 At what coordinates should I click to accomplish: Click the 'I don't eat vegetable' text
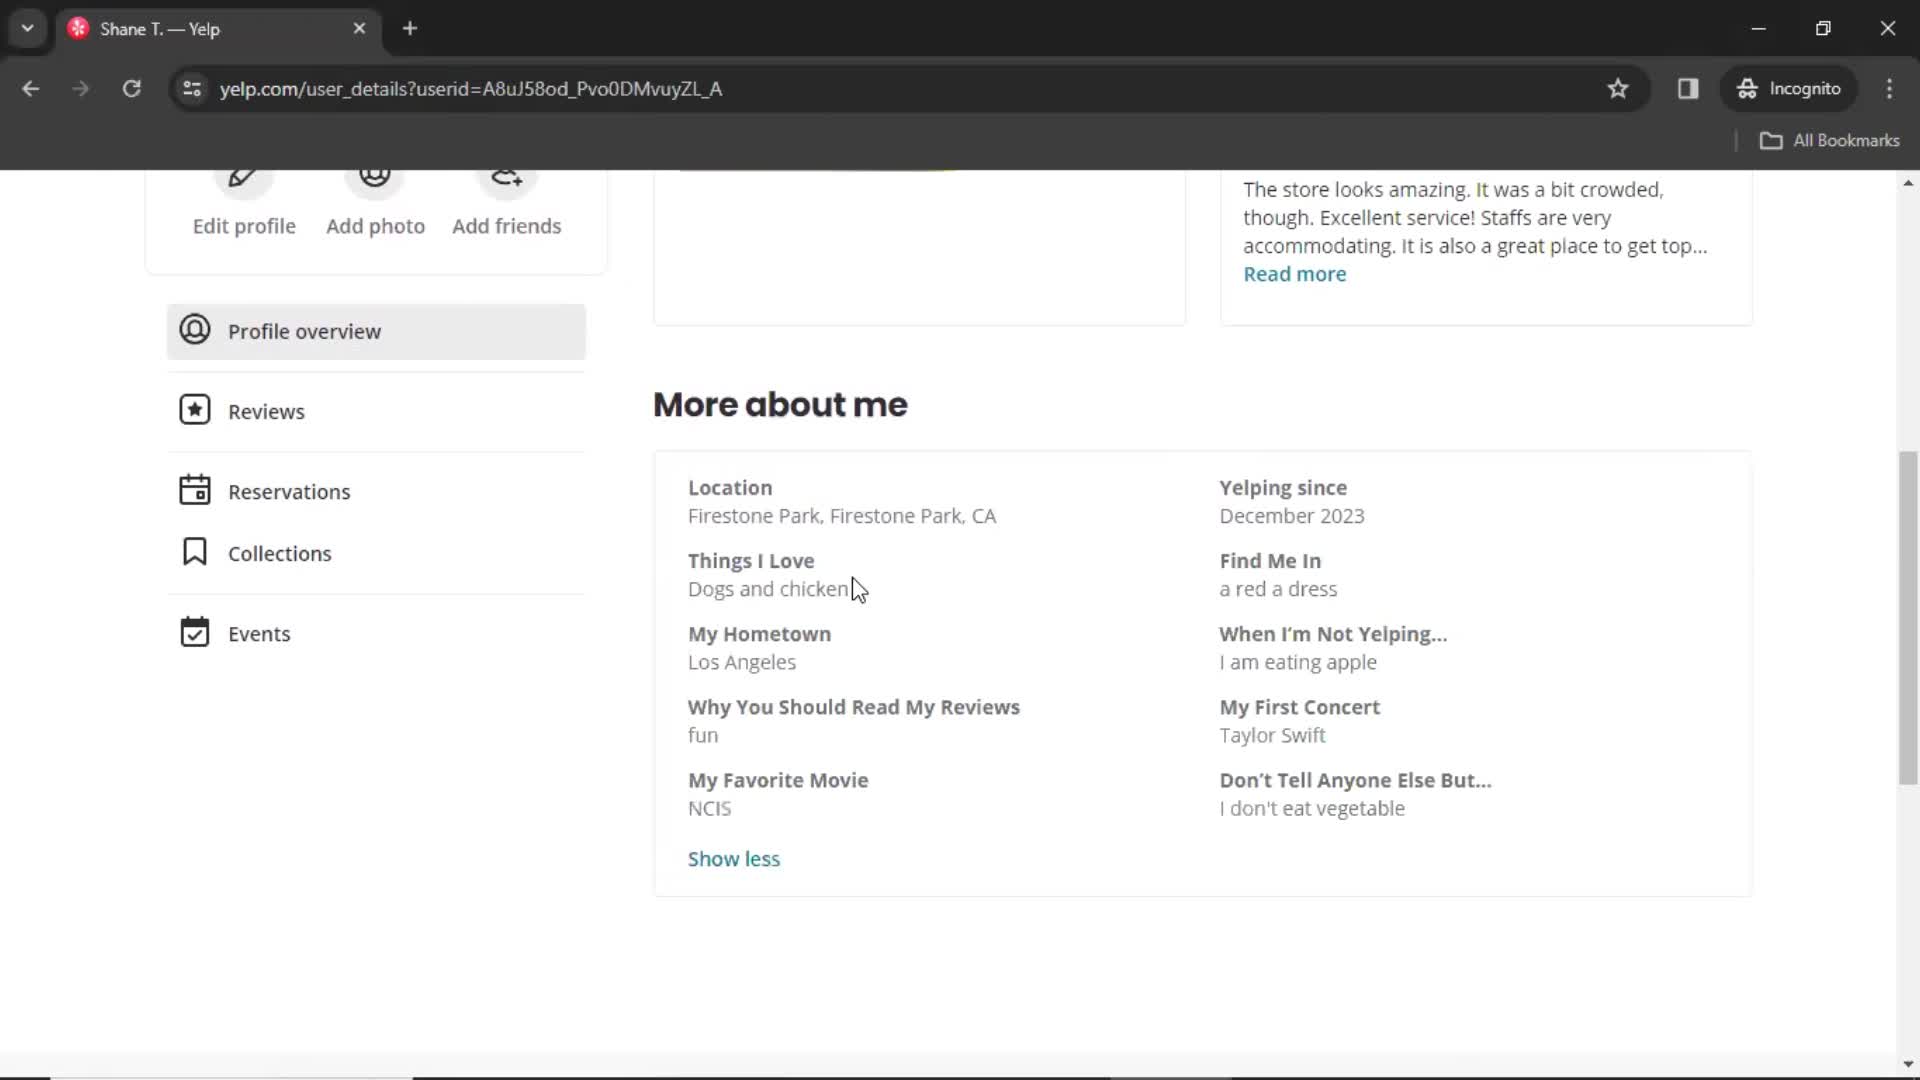[x=1312, y=809]
